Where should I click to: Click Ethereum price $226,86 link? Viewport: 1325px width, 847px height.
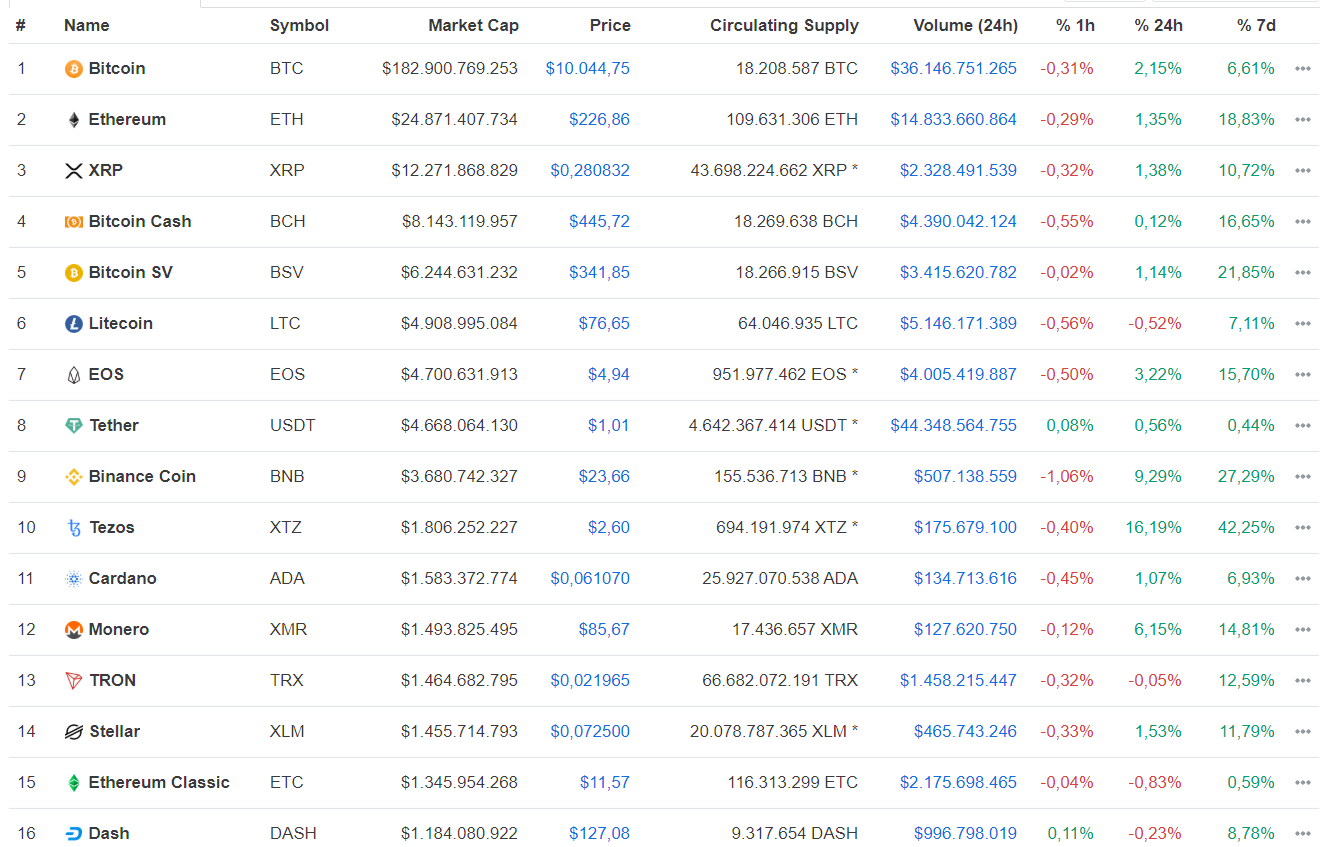point(599,119)
